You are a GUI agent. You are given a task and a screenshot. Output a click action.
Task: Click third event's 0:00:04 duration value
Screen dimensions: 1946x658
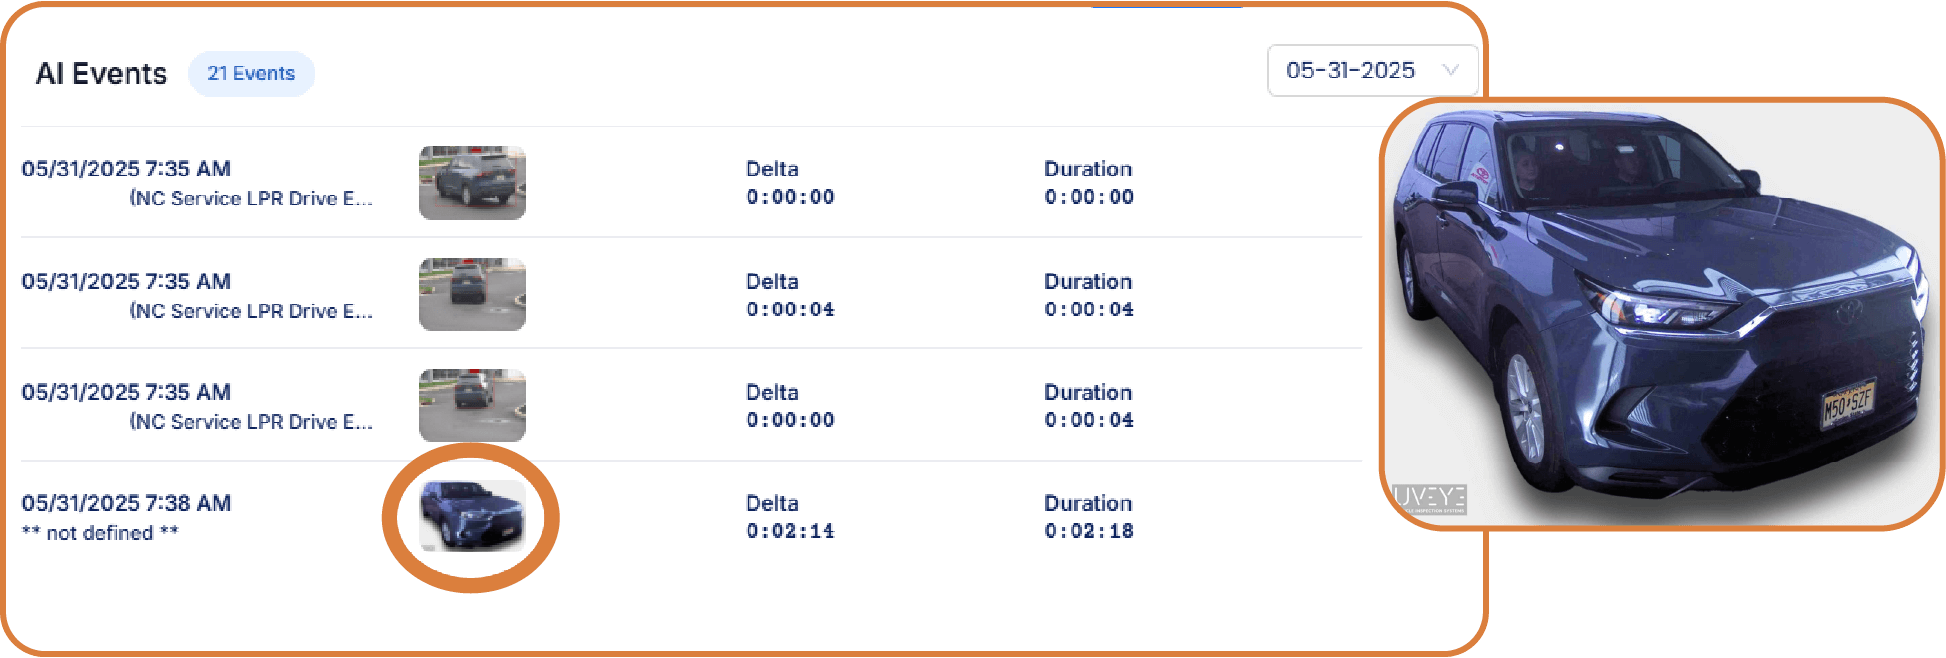(1089, 420)
